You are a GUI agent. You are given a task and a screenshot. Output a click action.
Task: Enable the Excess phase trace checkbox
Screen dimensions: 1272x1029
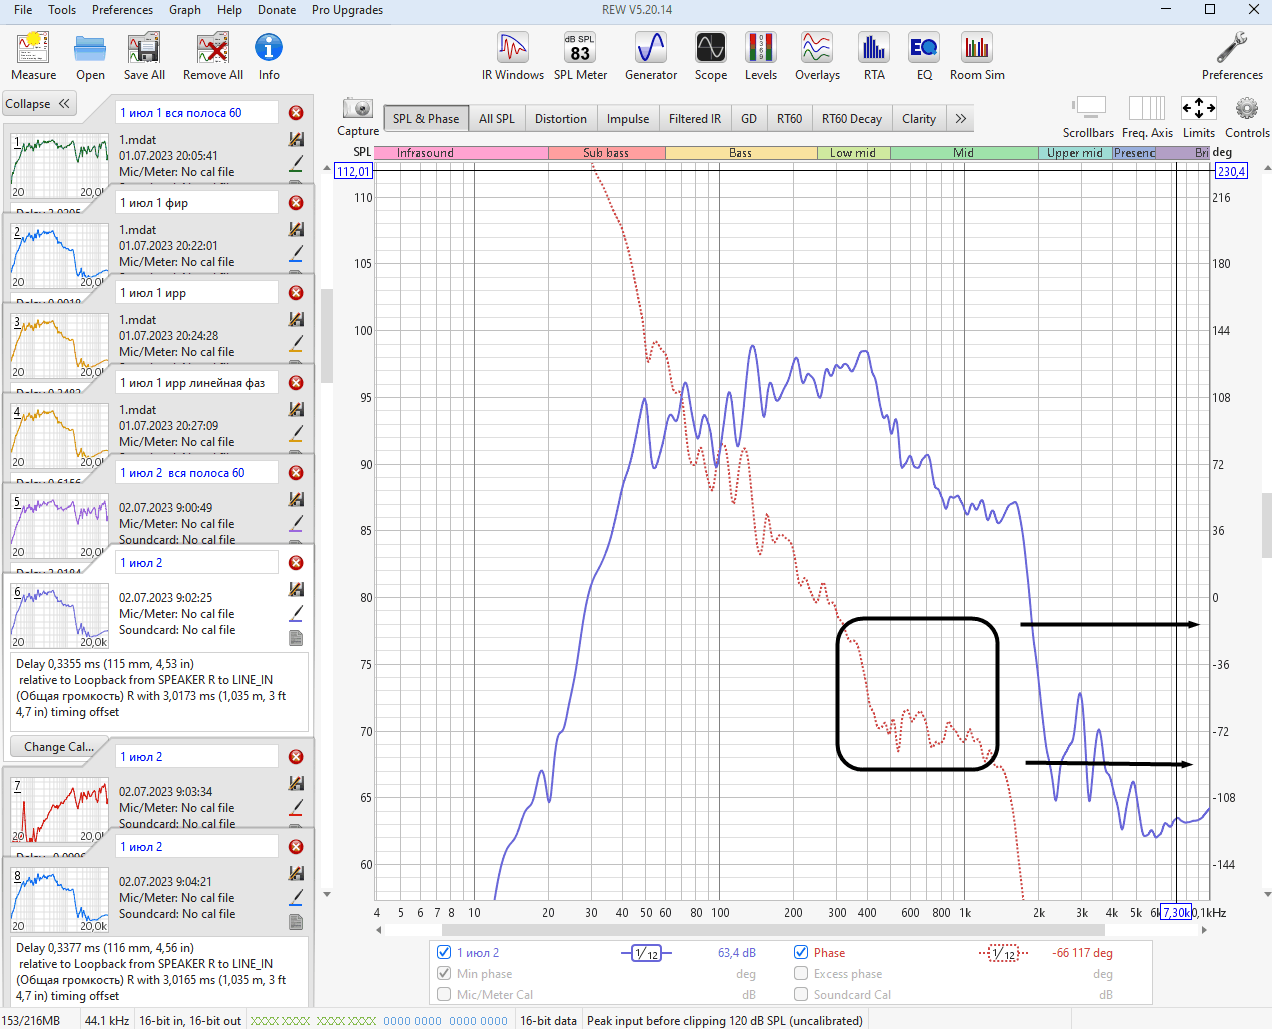[x=801, y=973]
